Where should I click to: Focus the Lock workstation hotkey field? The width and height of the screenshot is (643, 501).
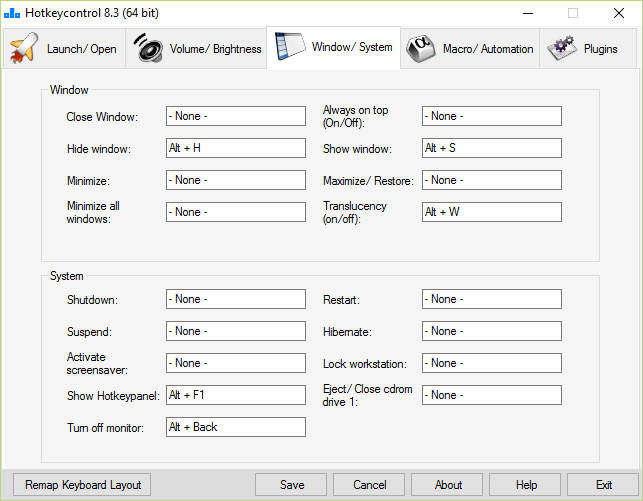click(492, 363)
